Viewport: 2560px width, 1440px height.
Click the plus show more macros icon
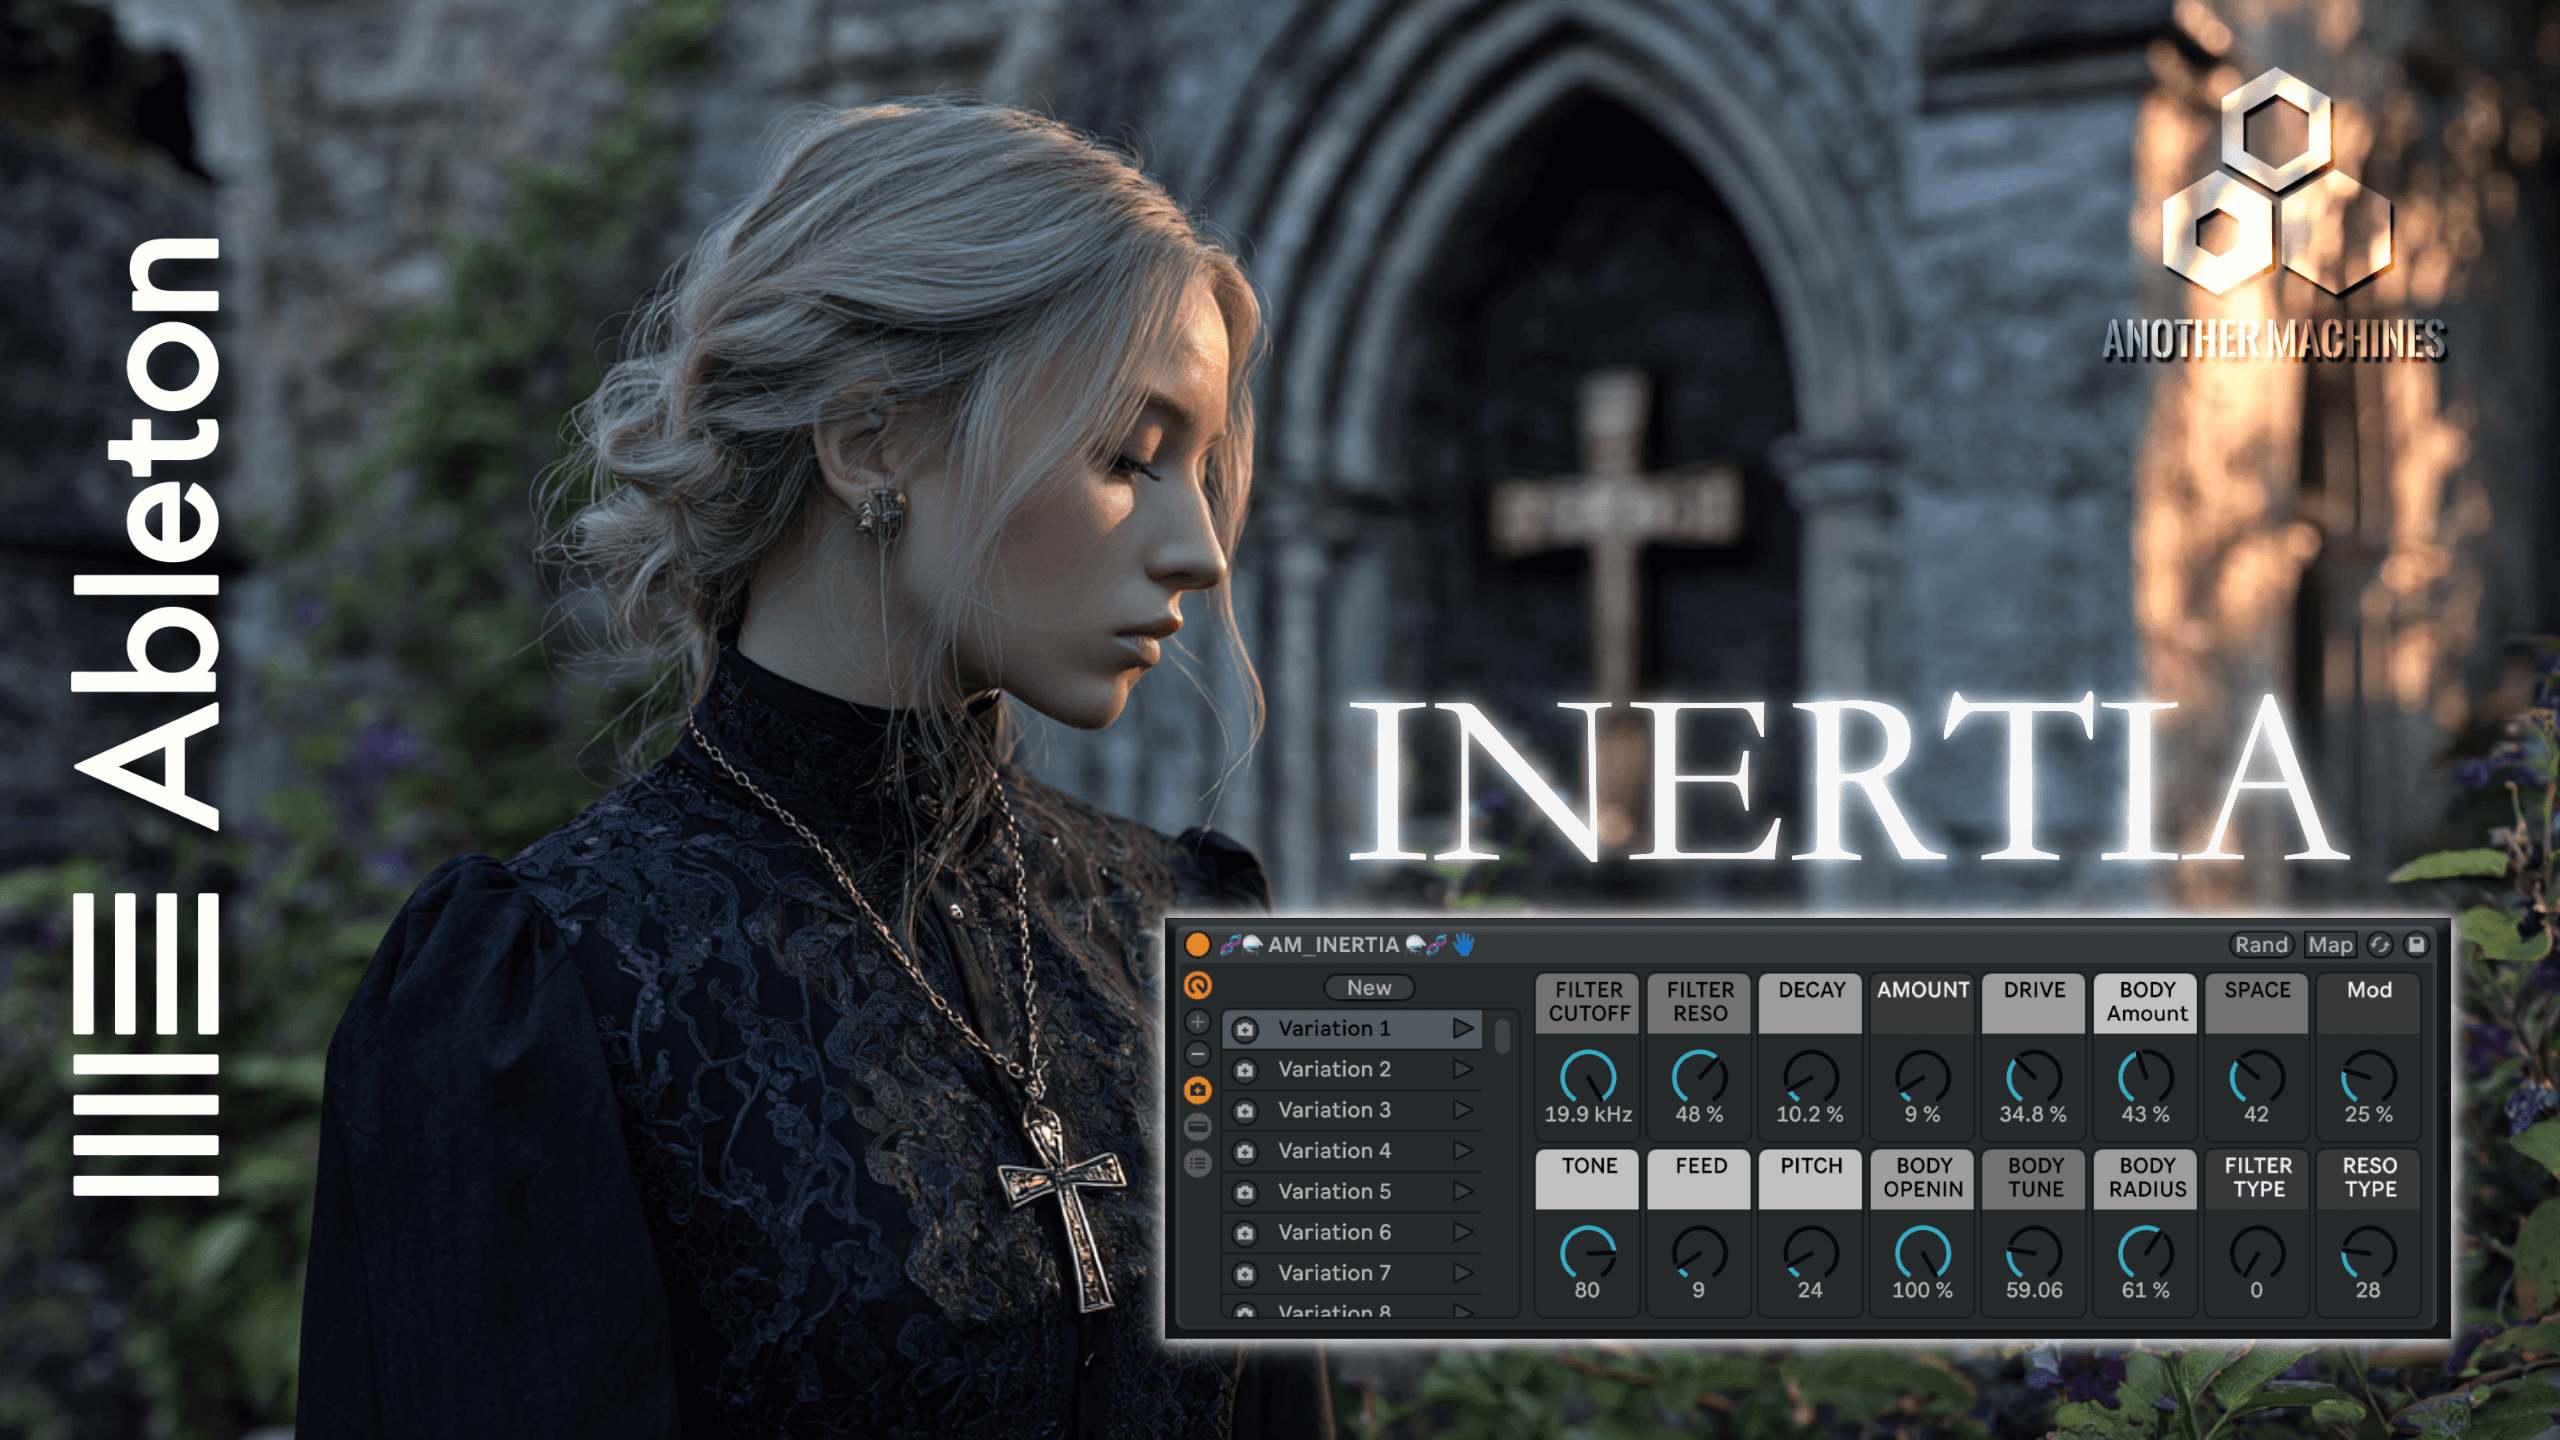coord(1198,1022)
